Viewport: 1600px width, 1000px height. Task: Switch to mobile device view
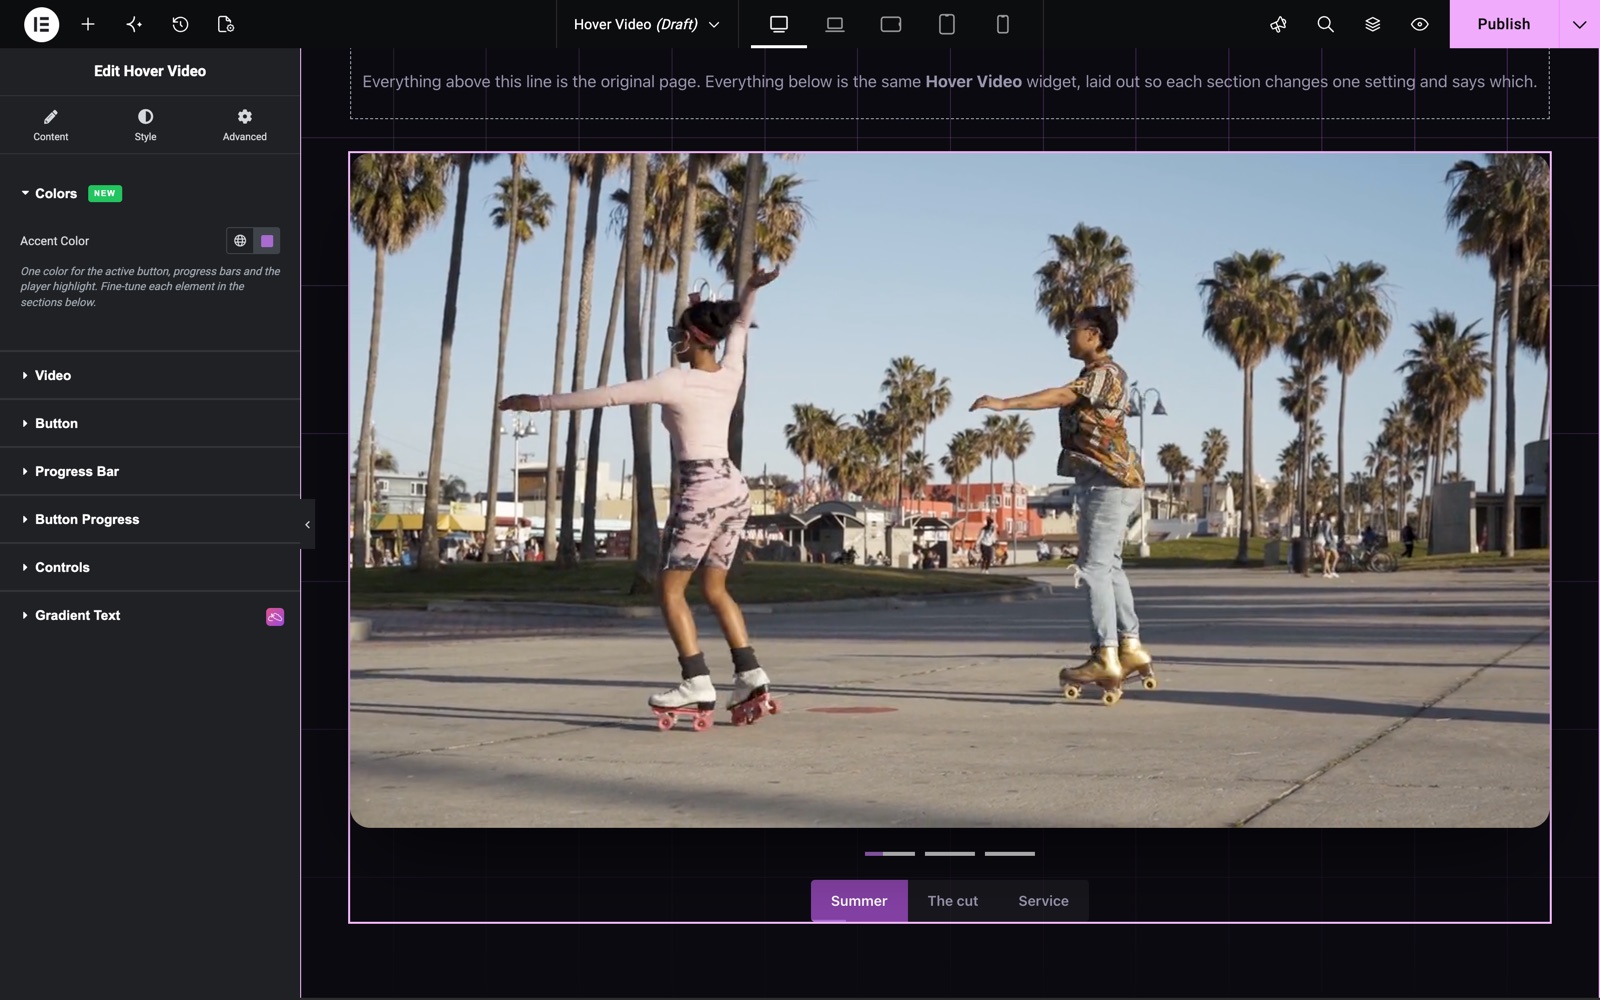click(1003, 24)
